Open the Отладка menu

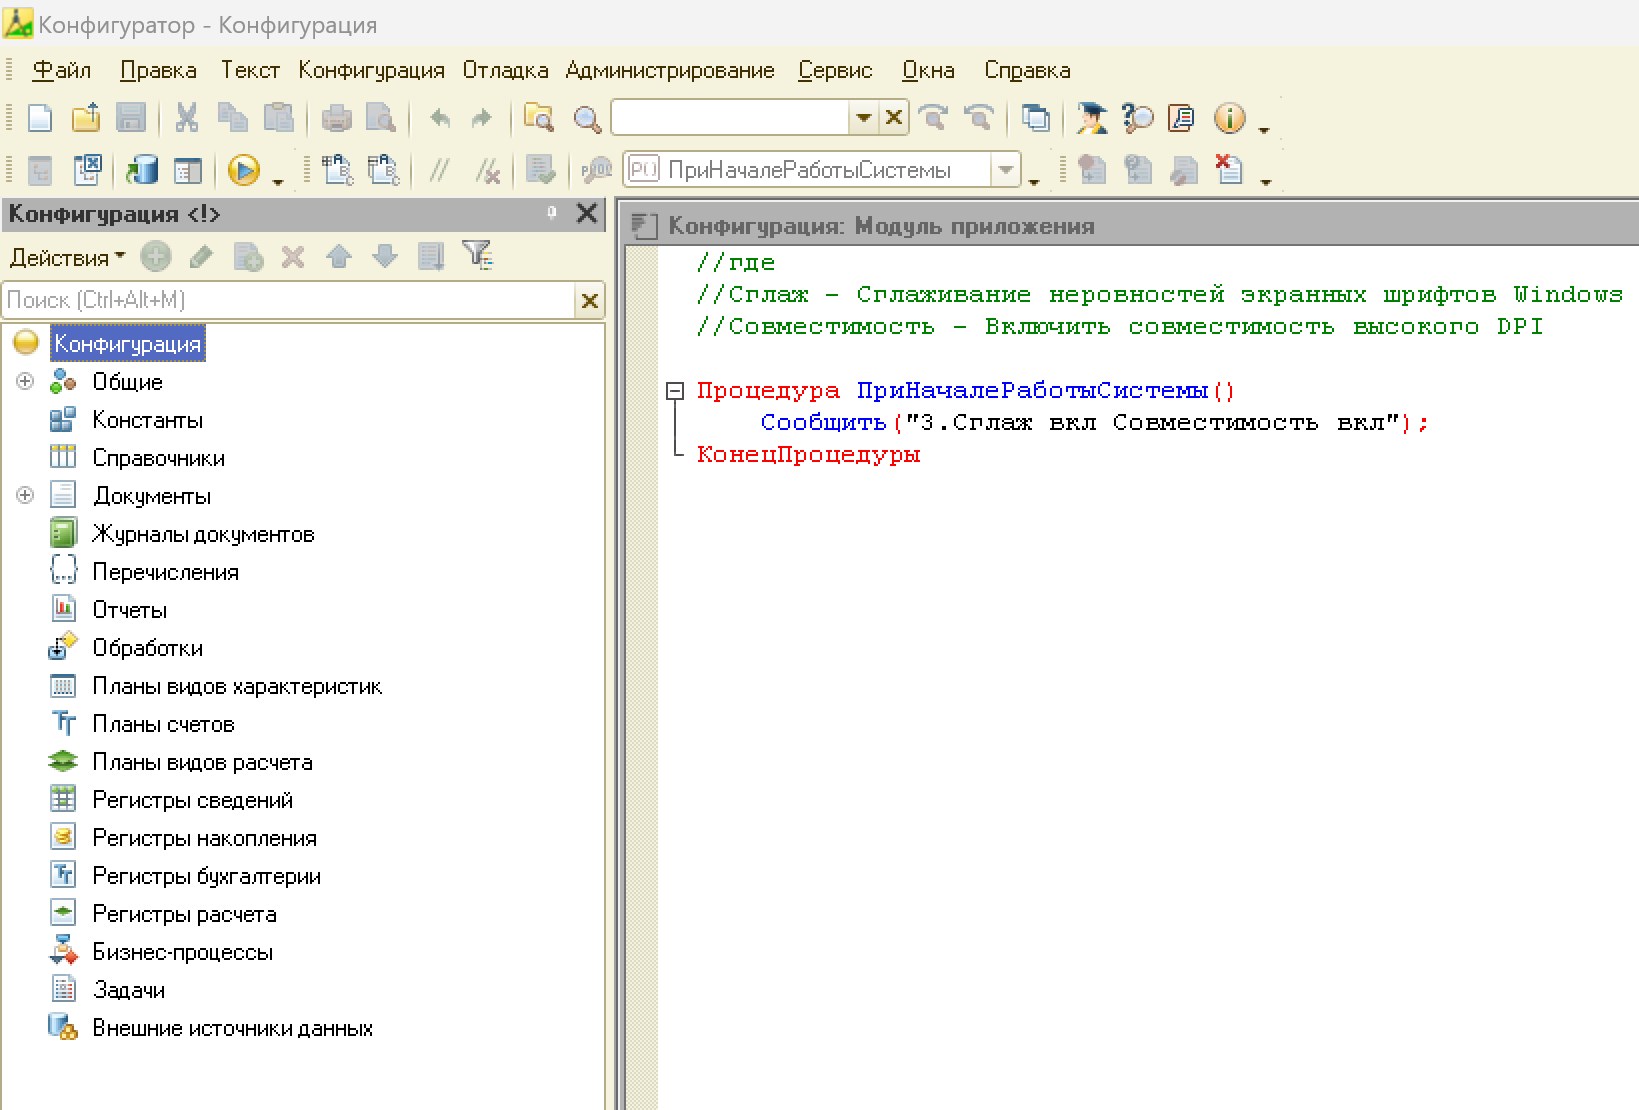coord(505,70)
